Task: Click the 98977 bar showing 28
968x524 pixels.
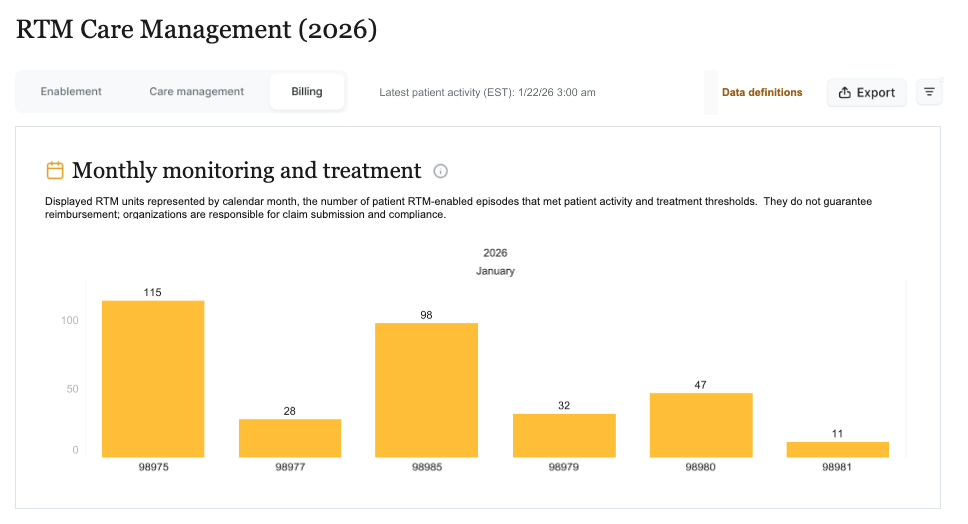Action: tap(290, 438)
